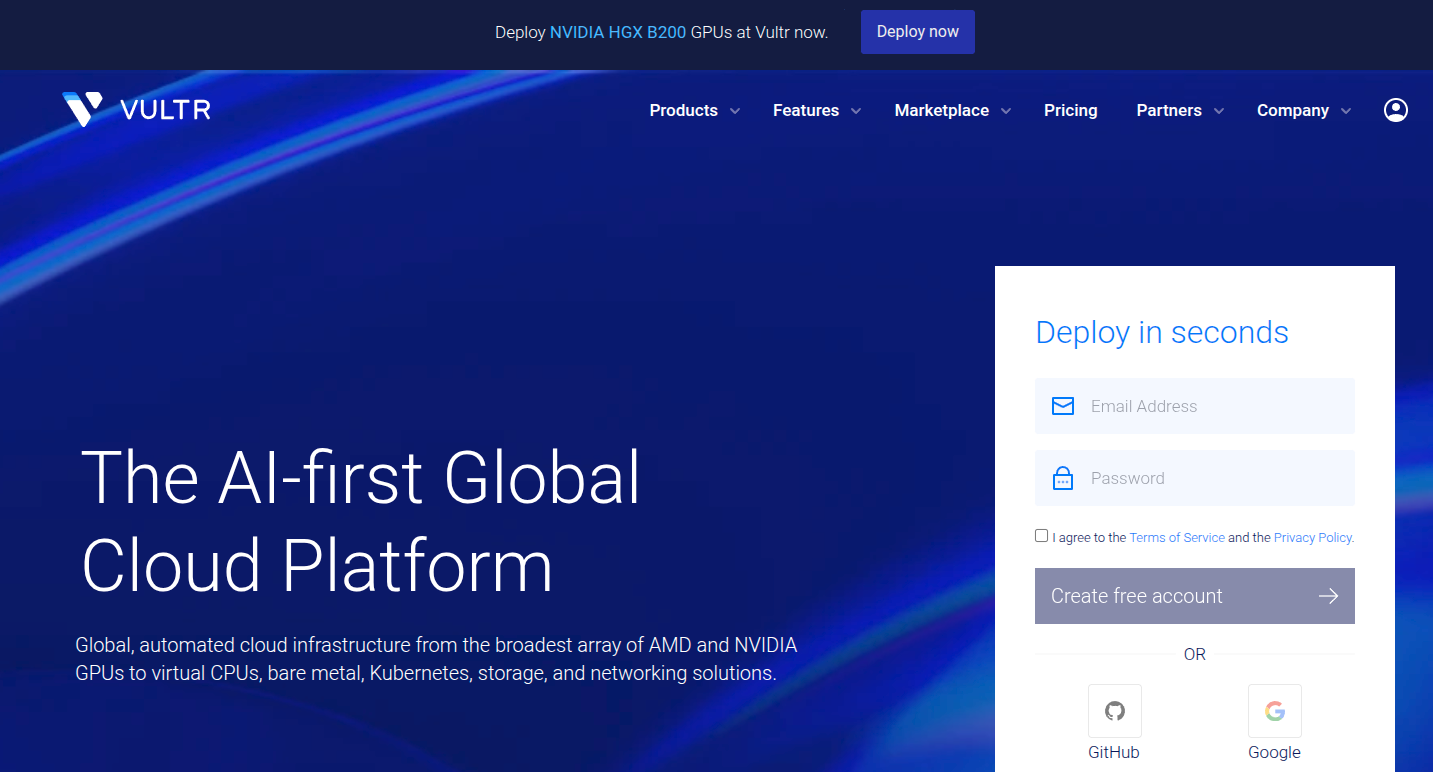Click the Vultr logo icon

click(x=82, y=109)
